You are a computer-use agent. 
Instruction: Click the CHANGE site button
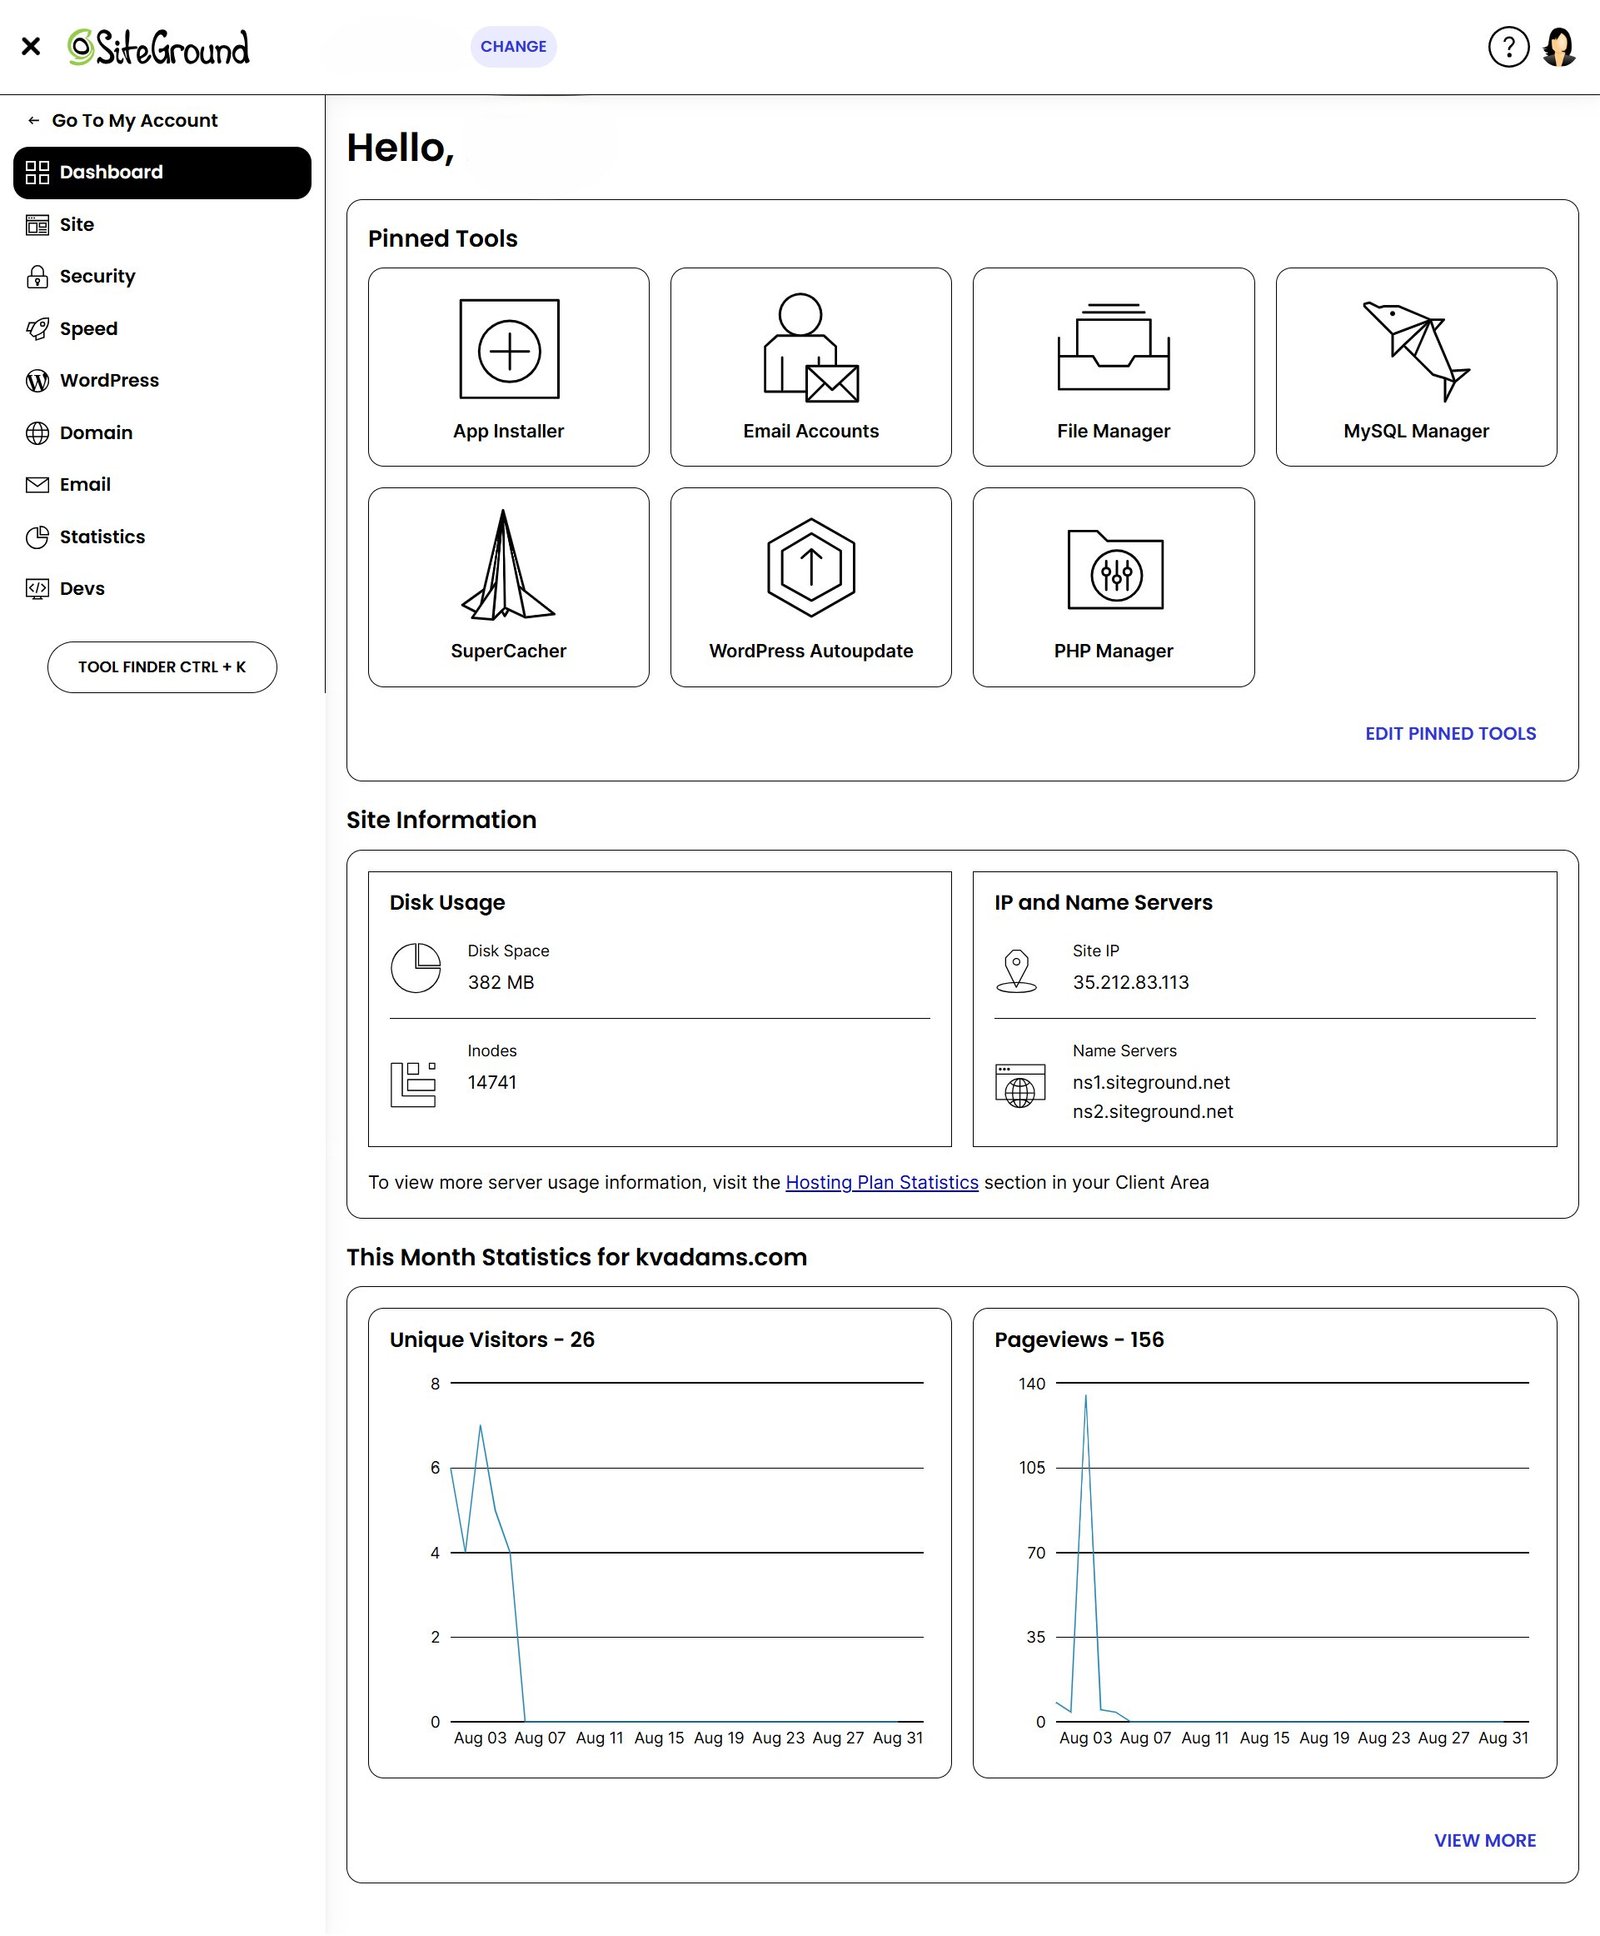(x=513, y=47)
